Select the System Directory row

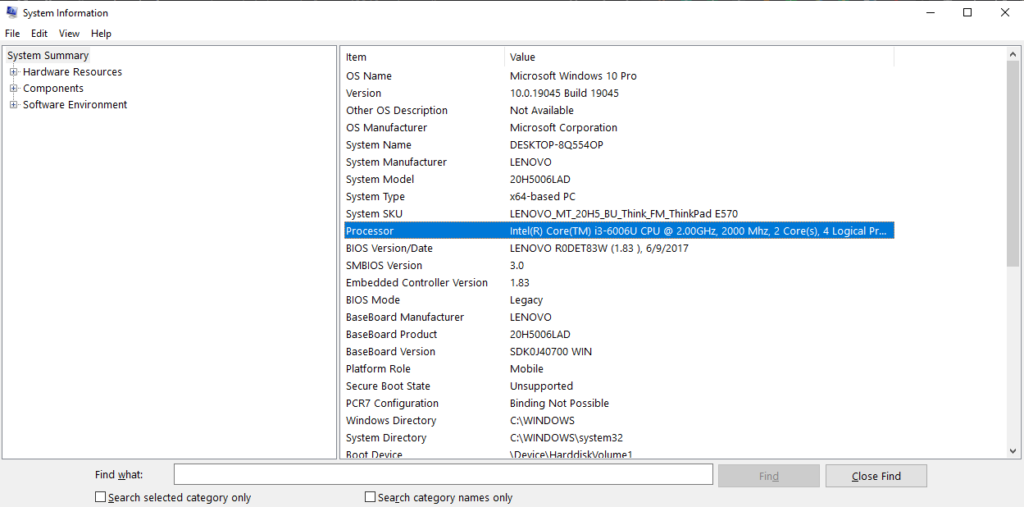coord(619,438)
